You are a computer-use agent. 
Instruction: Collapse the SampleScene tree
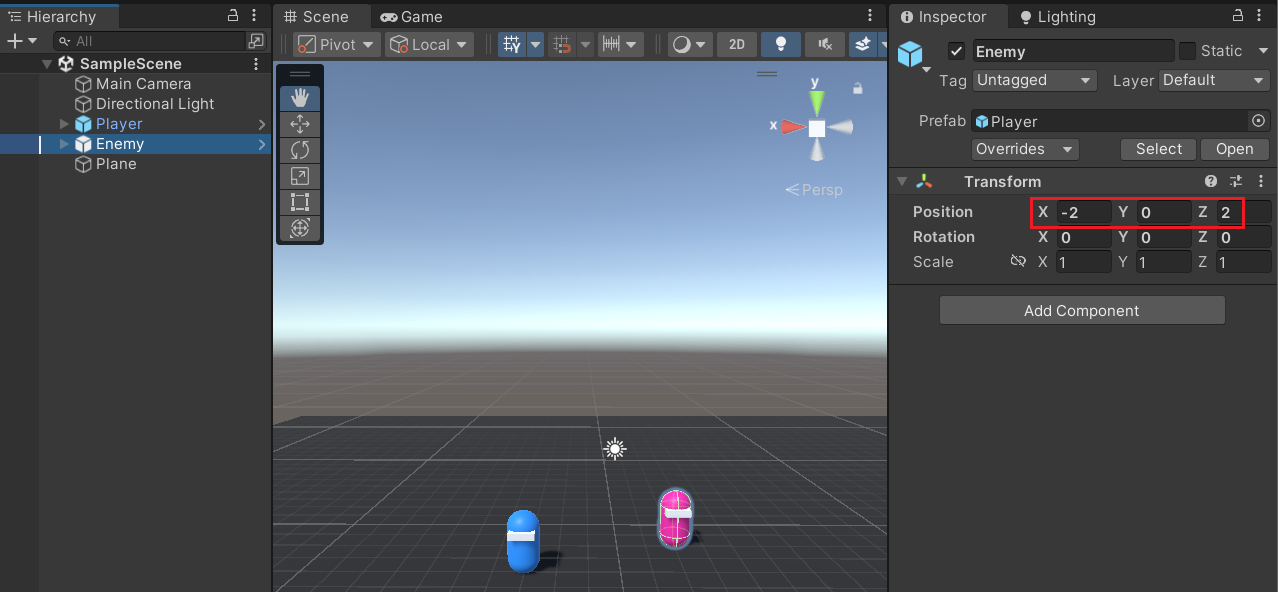click(47, 64)
